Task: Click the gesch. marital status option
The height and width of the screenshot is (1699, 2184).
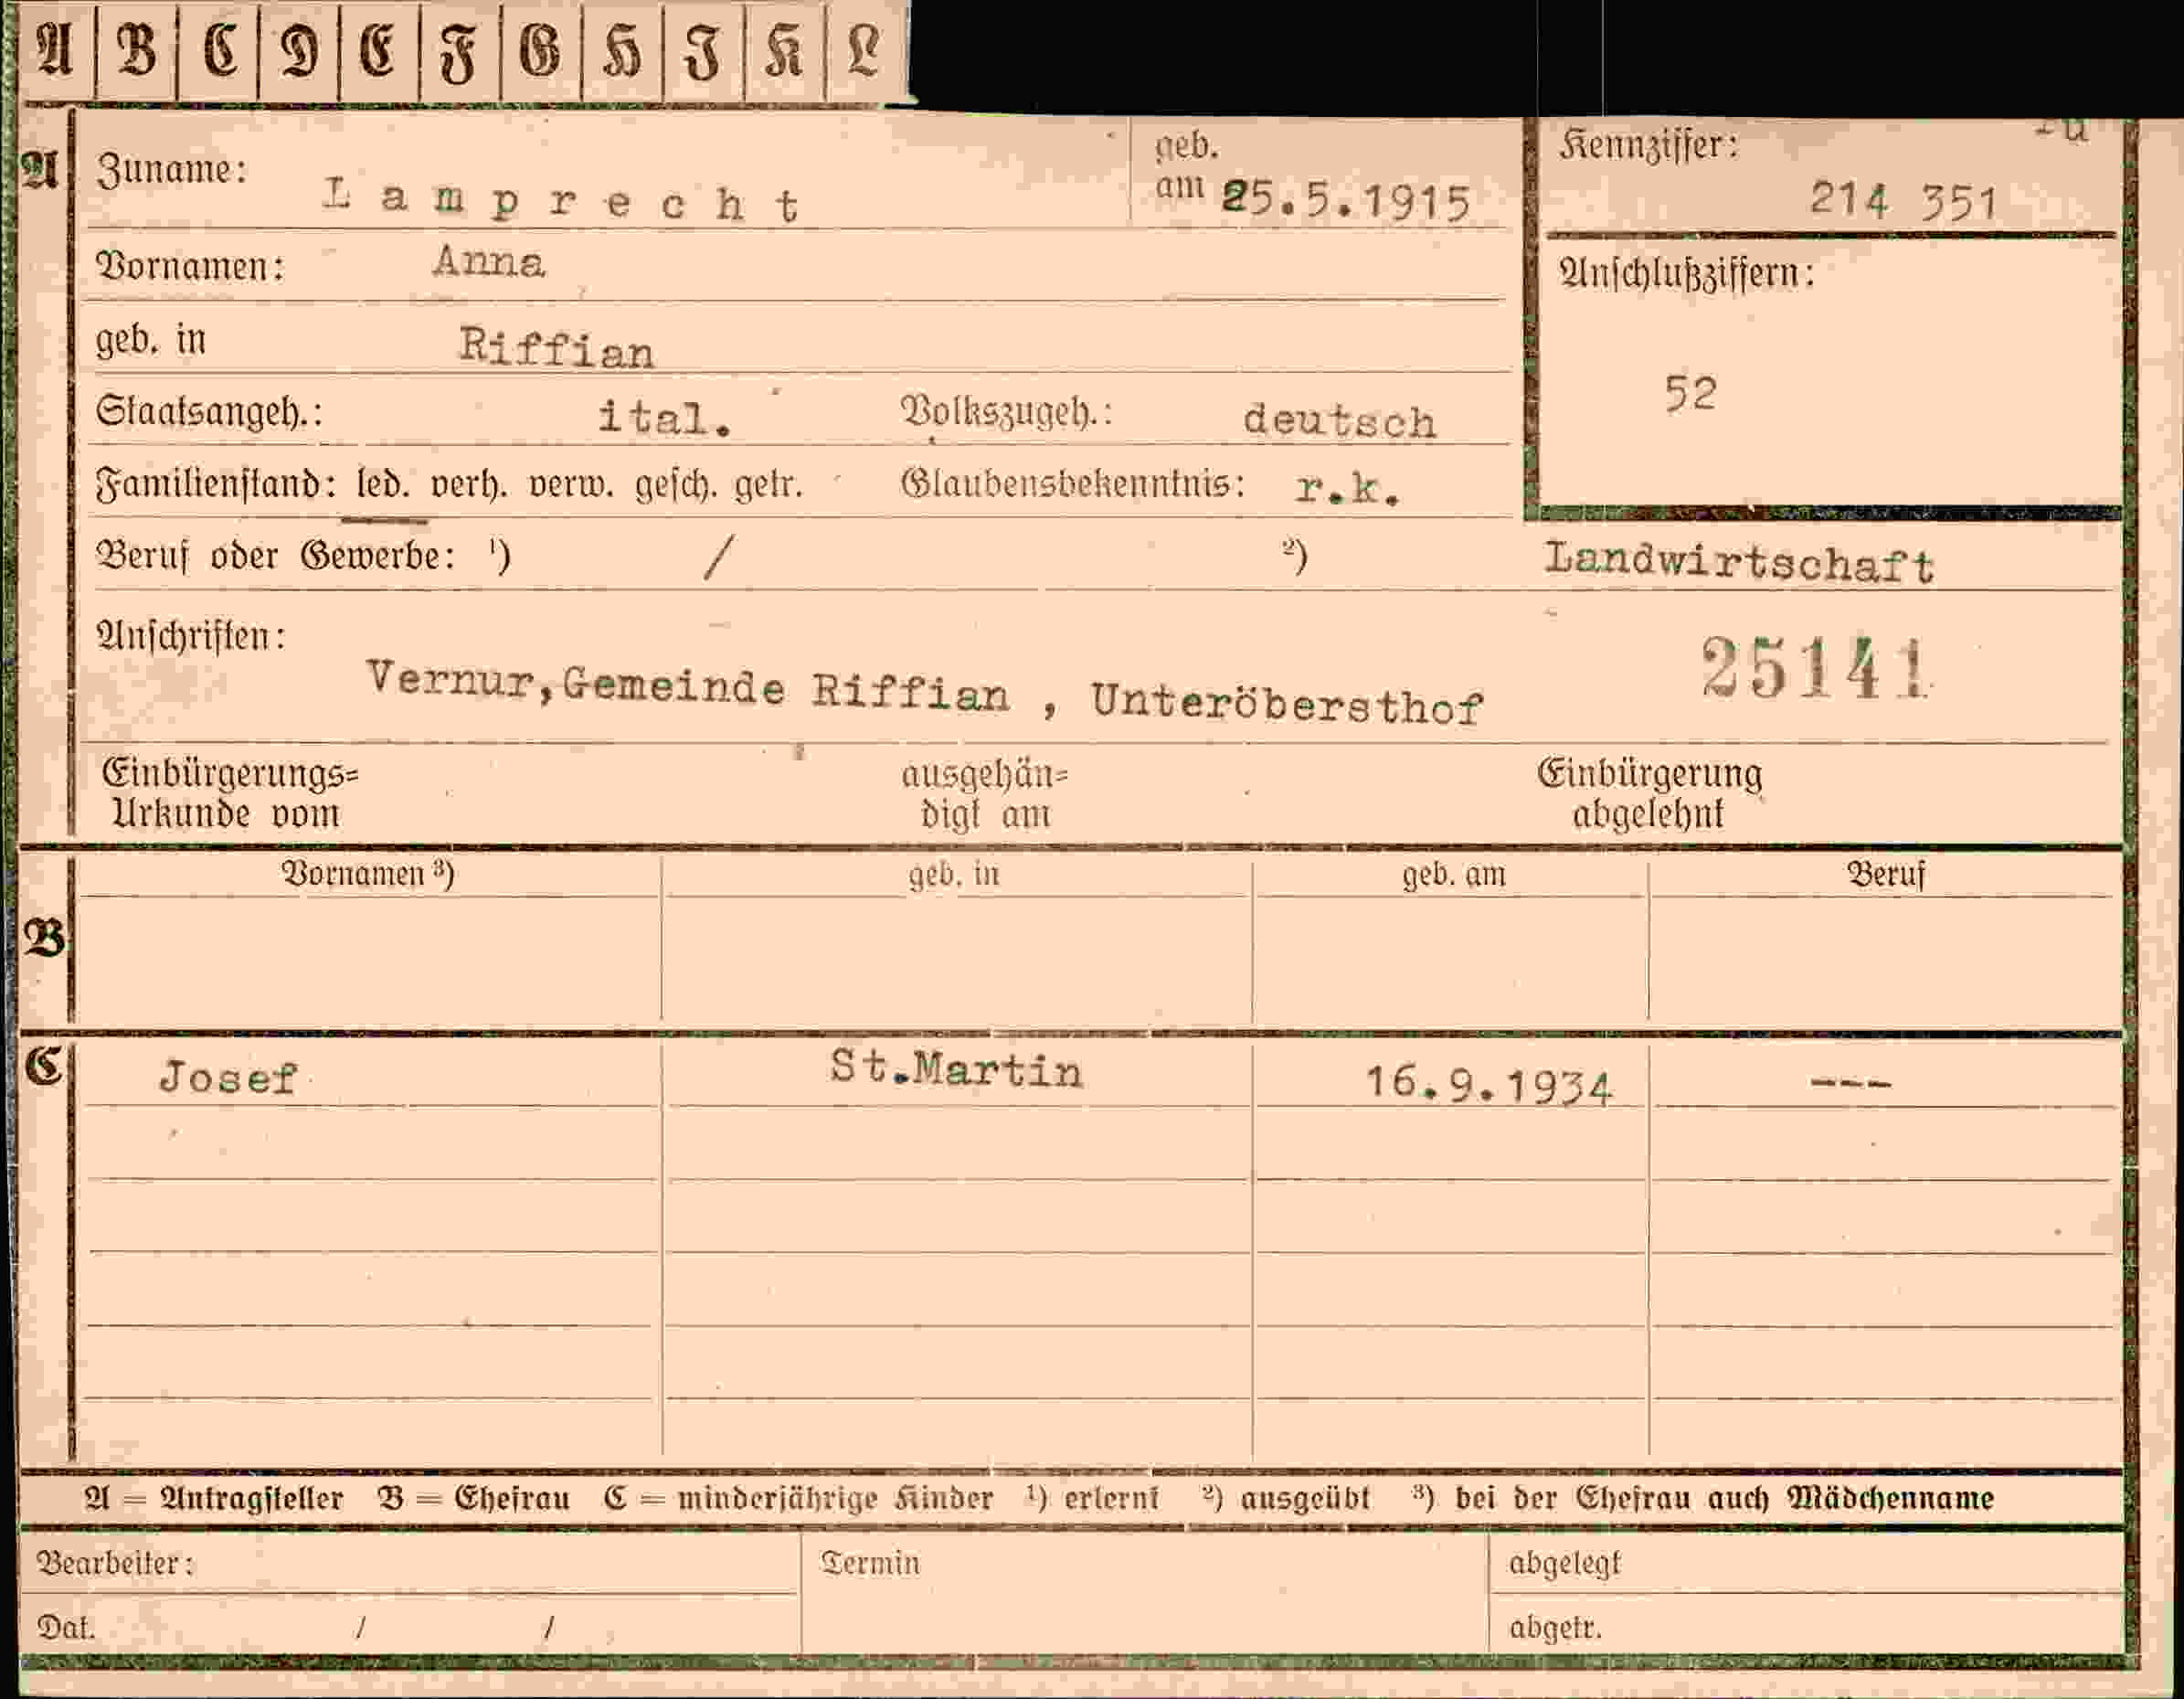Action: click(x=675, y=487)
